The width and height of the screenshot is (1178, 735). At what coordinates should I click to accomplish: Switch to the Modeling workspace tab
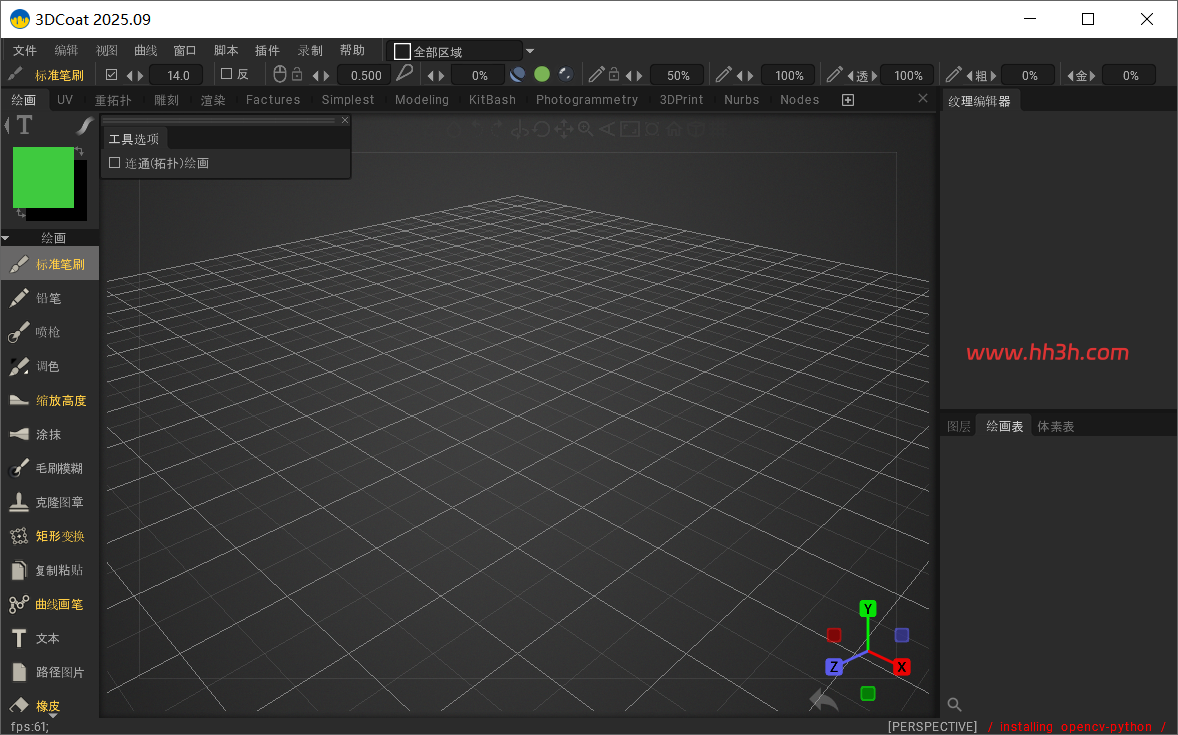tap(421, 100)
